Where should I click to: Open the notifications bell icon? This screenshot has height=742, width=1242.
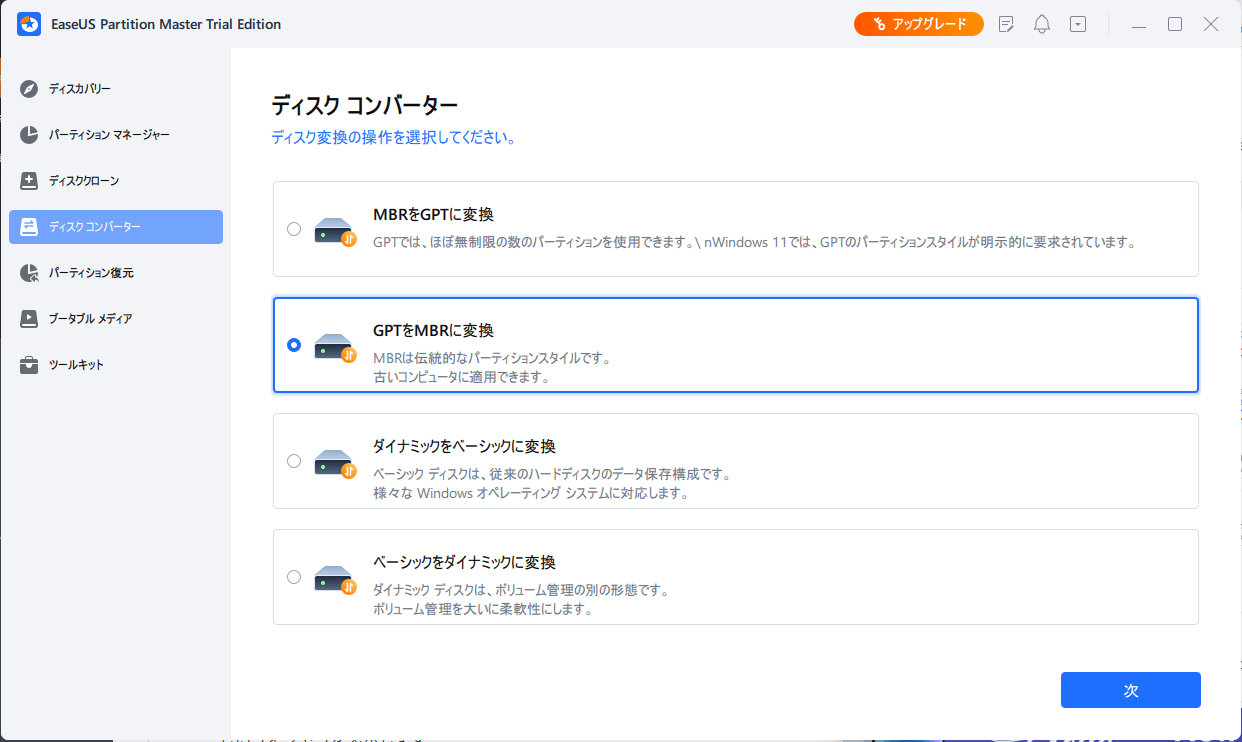[1042, 24]
